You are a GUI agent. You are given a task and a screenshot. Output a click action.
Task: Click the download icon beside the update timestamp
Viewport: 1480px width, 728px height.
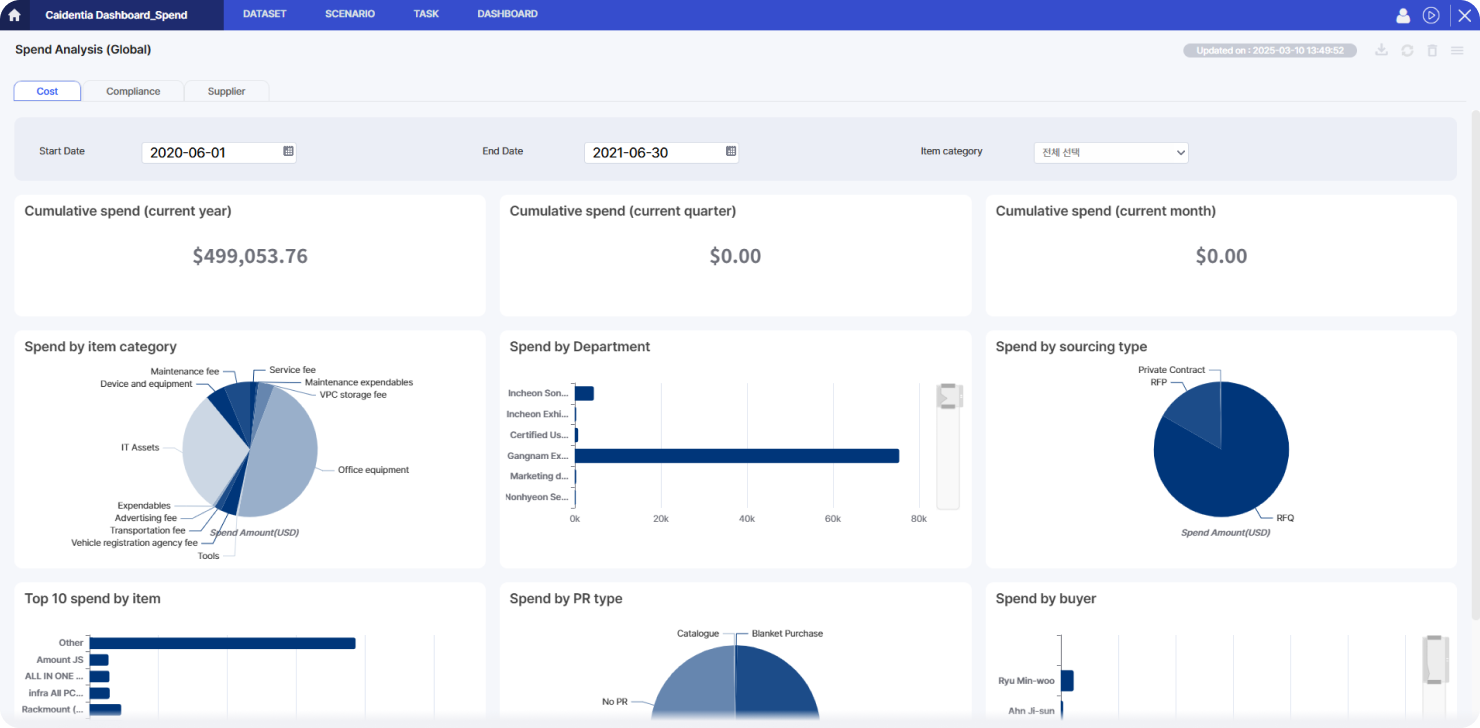[x=1381, y=50]
